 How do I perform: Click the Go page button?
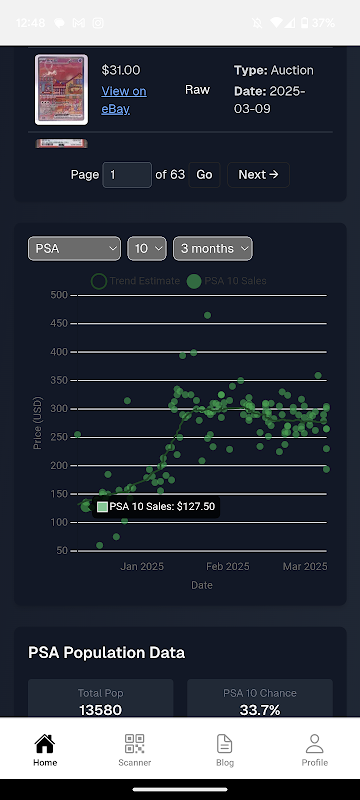204,174
